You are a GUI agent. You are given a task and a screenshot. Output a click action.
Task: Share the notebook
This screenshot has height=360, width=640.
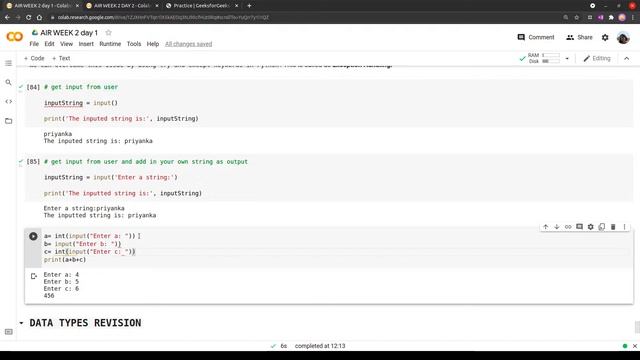(x=579, y=37)
